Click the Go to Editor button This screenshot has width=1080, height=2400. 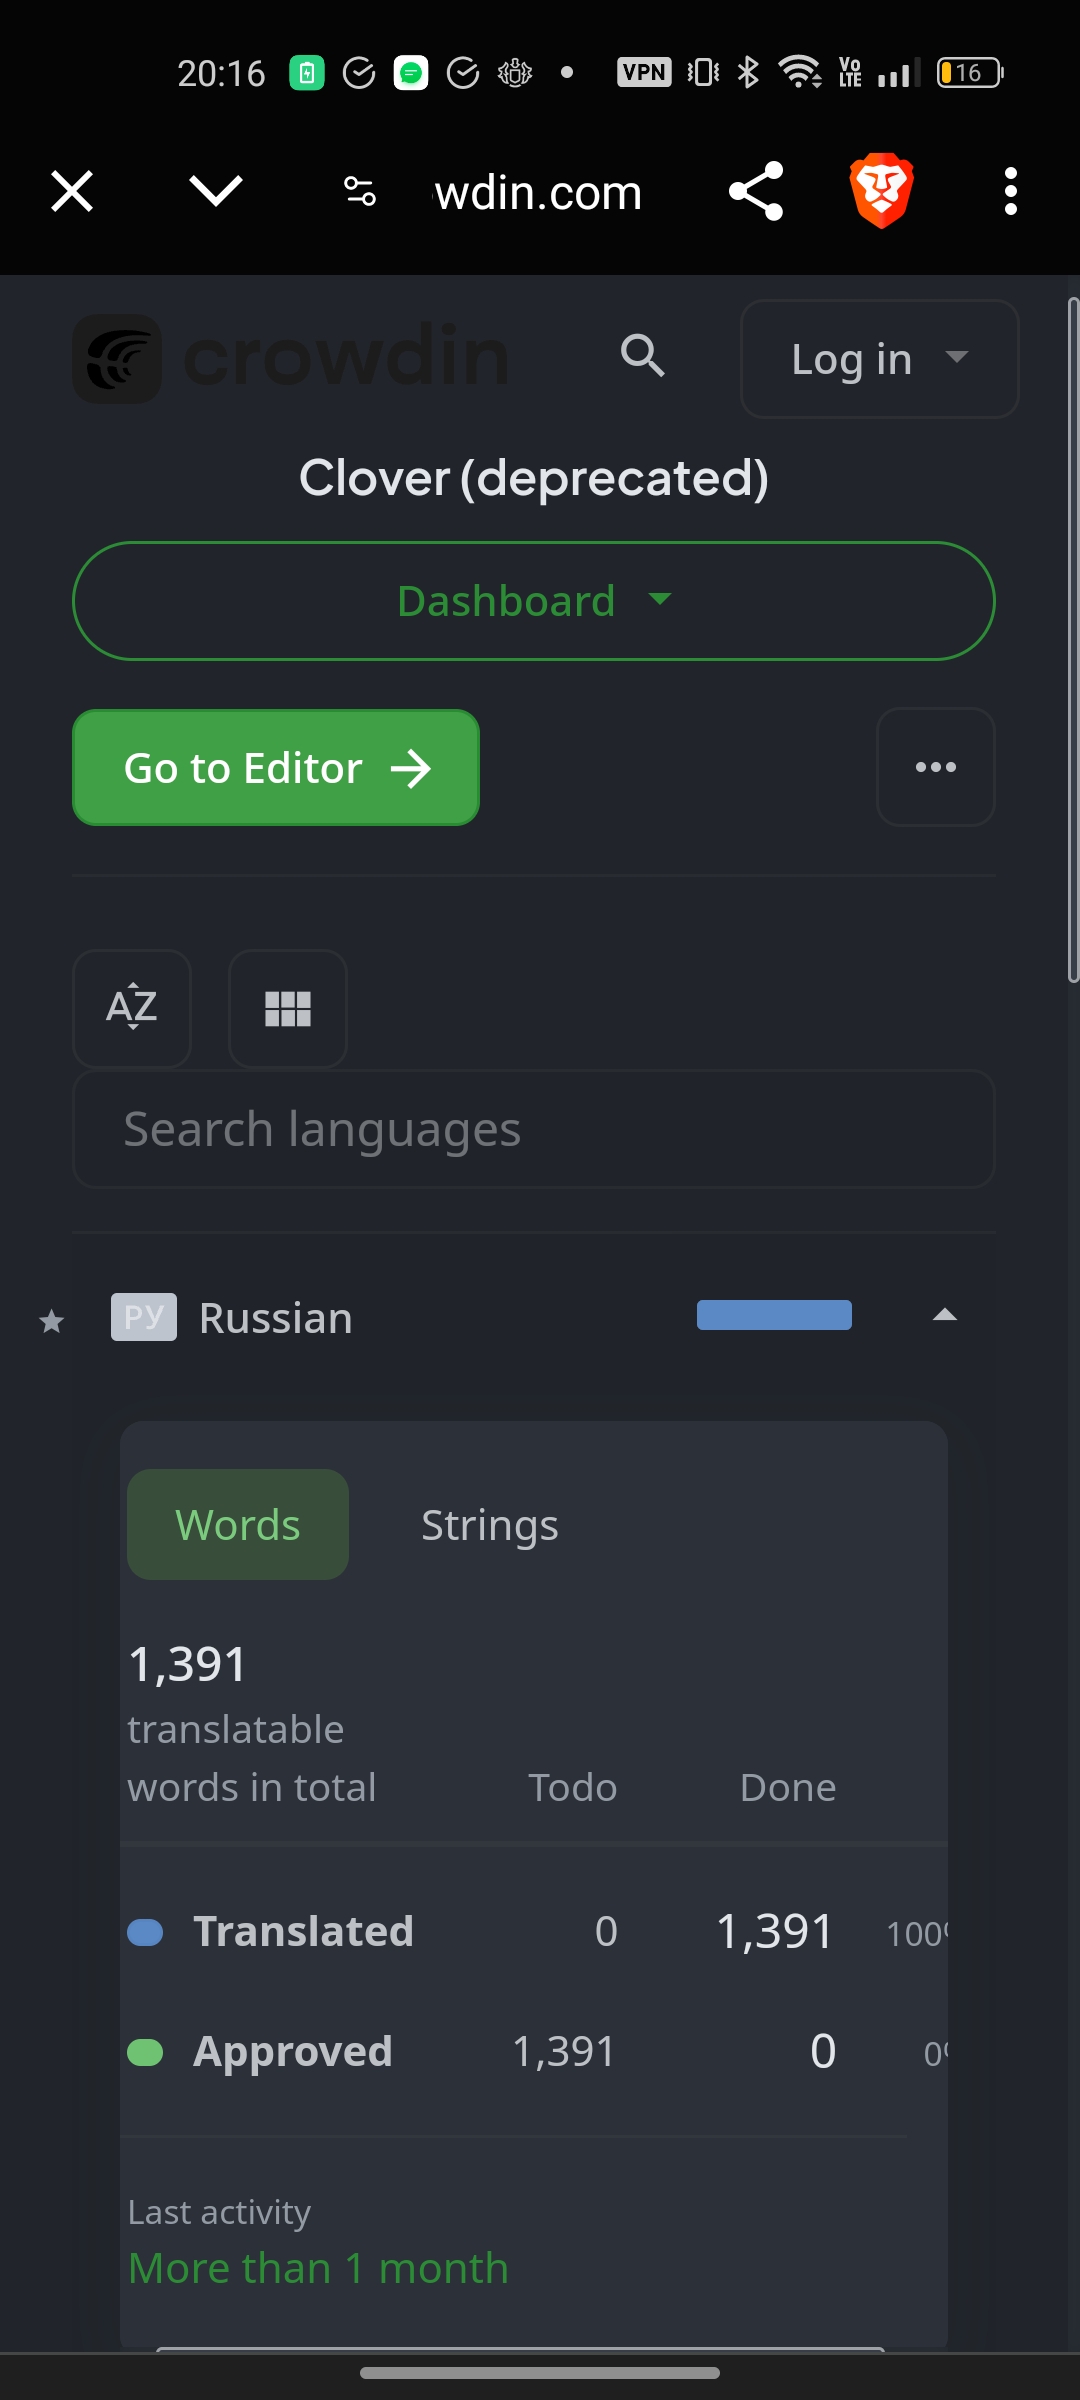pyautogui.click(x=276, y=768)
